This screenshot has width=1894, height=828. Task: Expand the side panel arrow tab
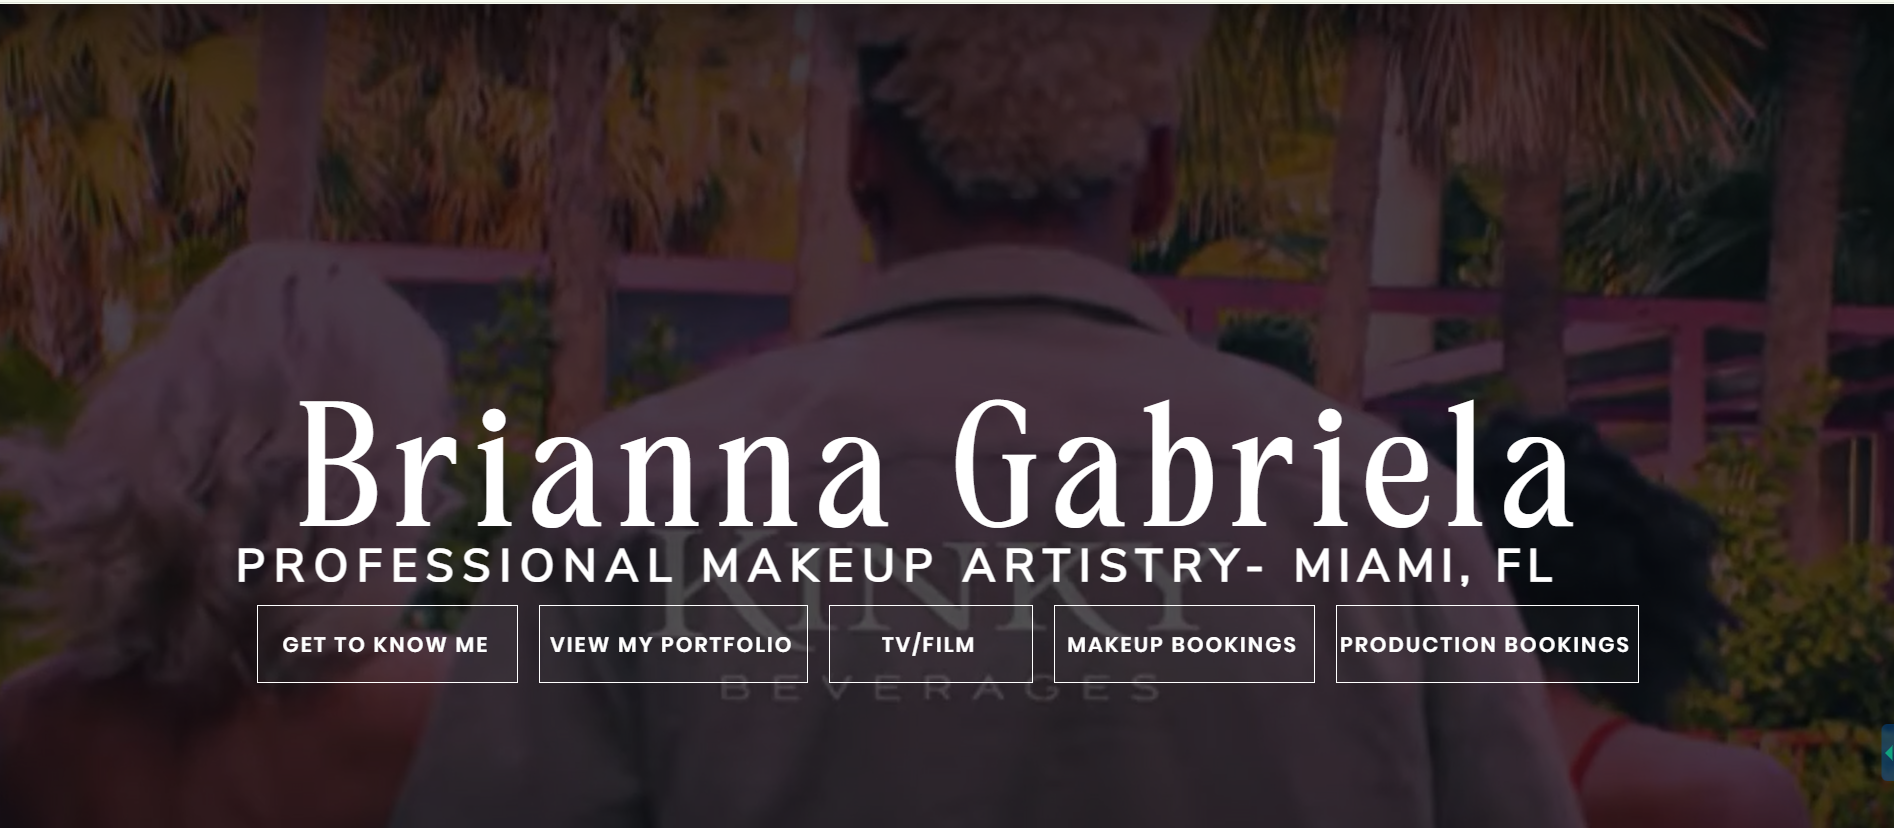pos(1888,752)
